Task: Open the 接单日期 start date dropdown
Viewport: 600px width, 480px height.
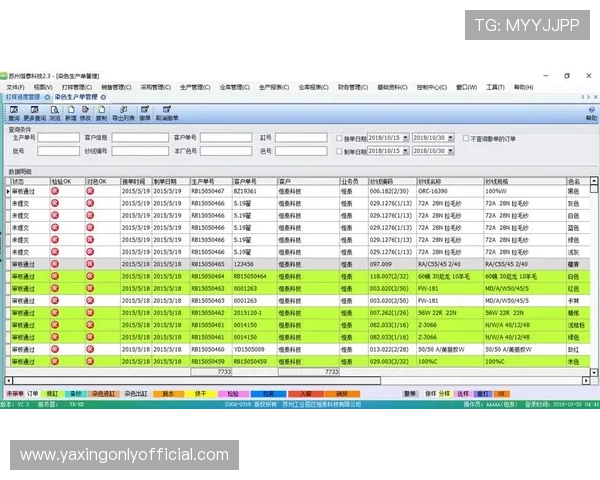Action: (x=403, y=138)
